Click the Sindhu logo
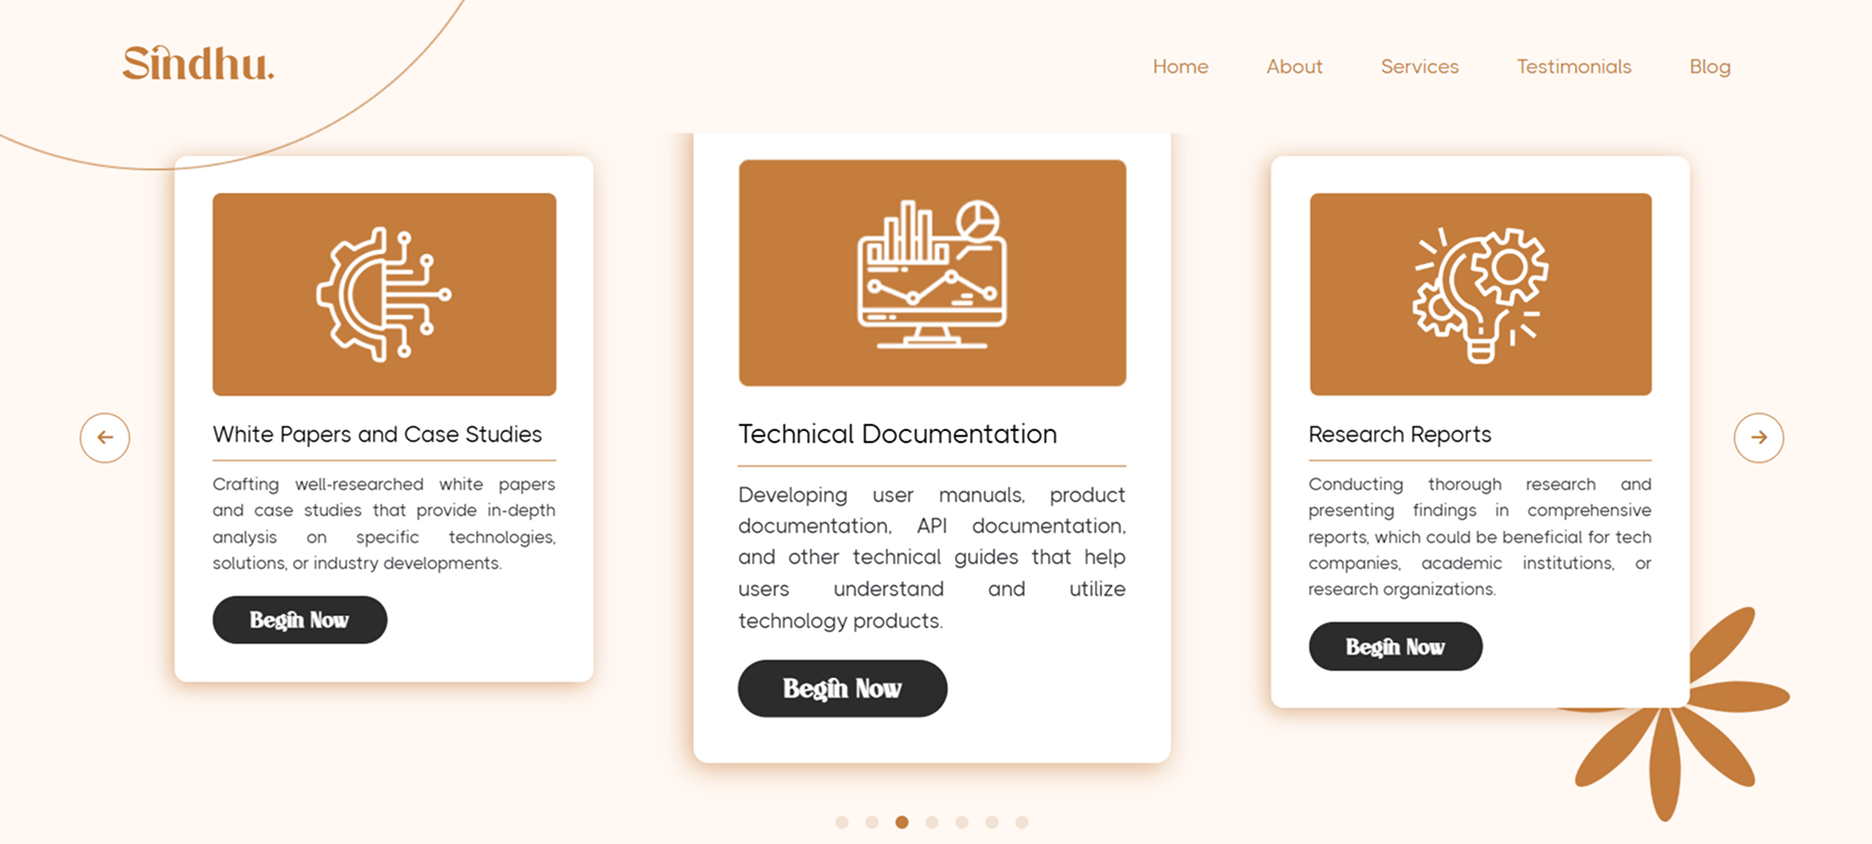The width and height of the screenshot is (1872, 844). tap(198, 63)
